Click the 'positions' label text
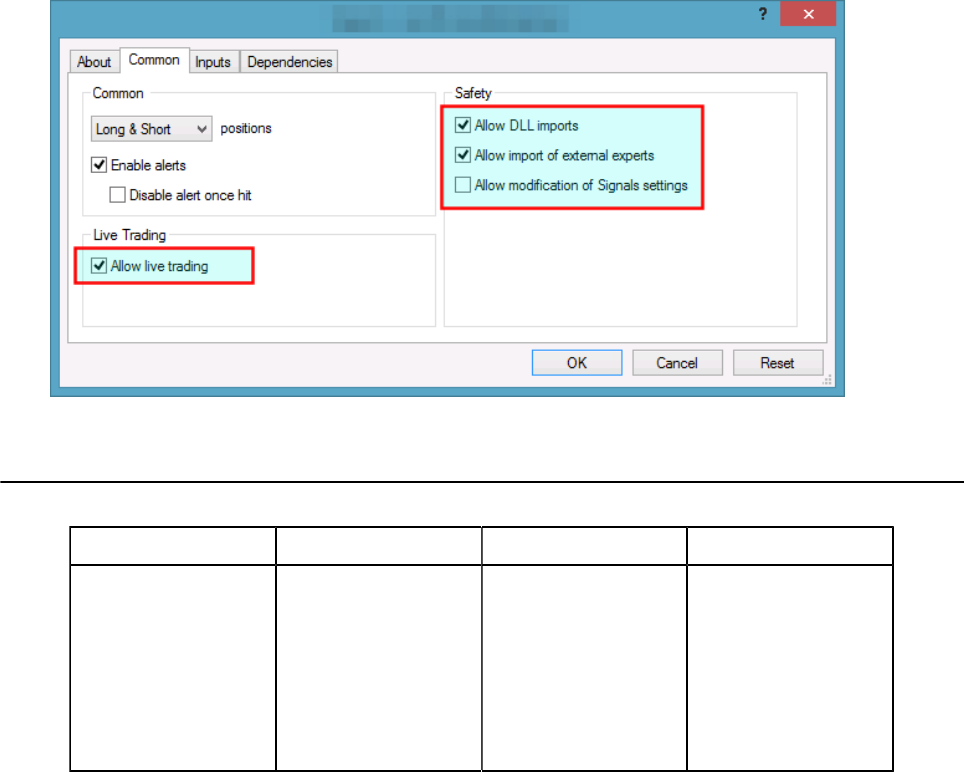The height and width of the screenshot is (772, 964). [246, 128]
